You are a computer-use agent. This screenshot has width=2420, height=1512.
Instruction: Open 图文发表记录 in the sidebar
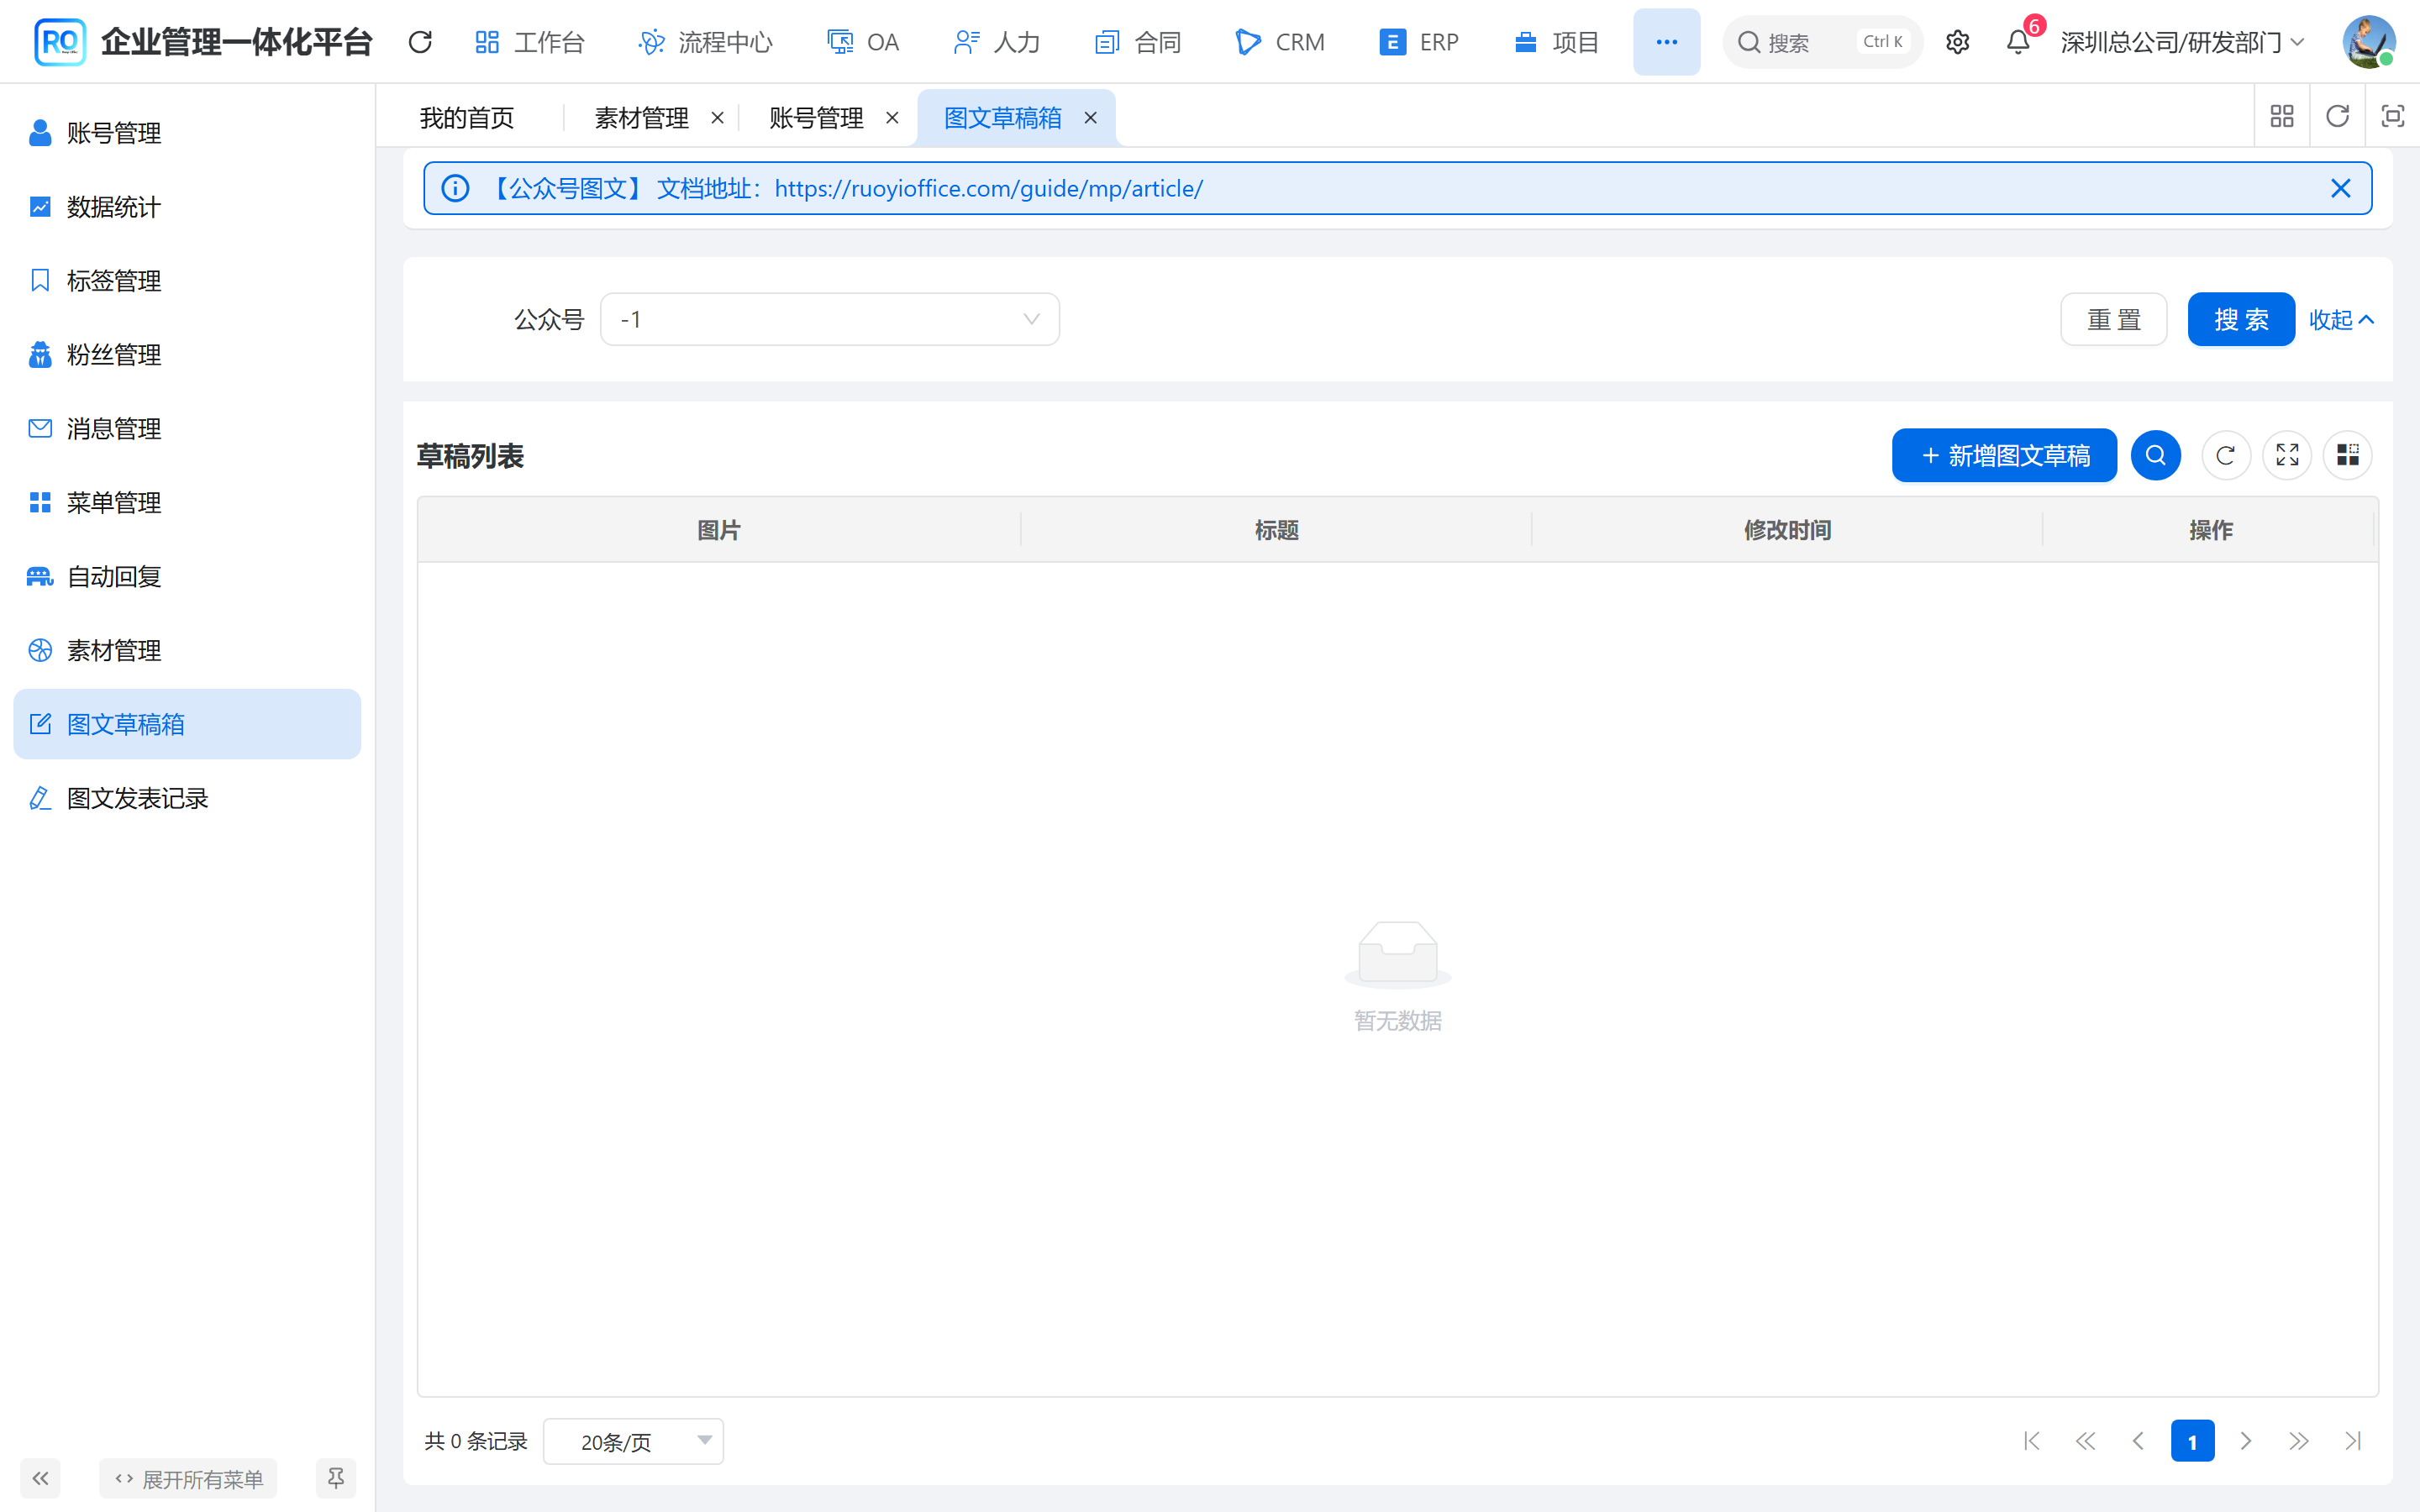pyautogui.click(x=188, y=798)
